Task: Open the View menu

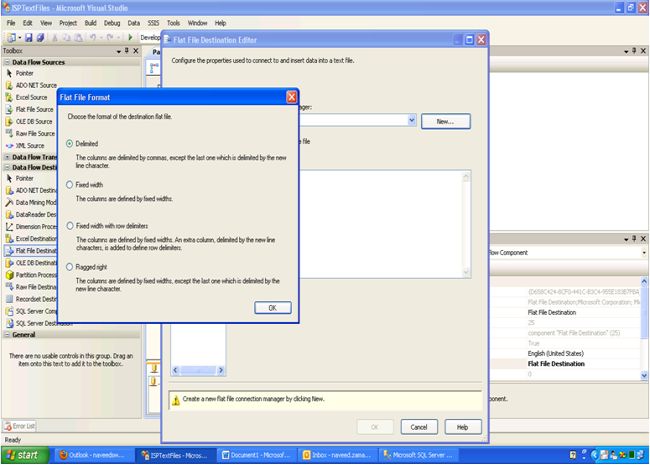Action: click(46, 23)
